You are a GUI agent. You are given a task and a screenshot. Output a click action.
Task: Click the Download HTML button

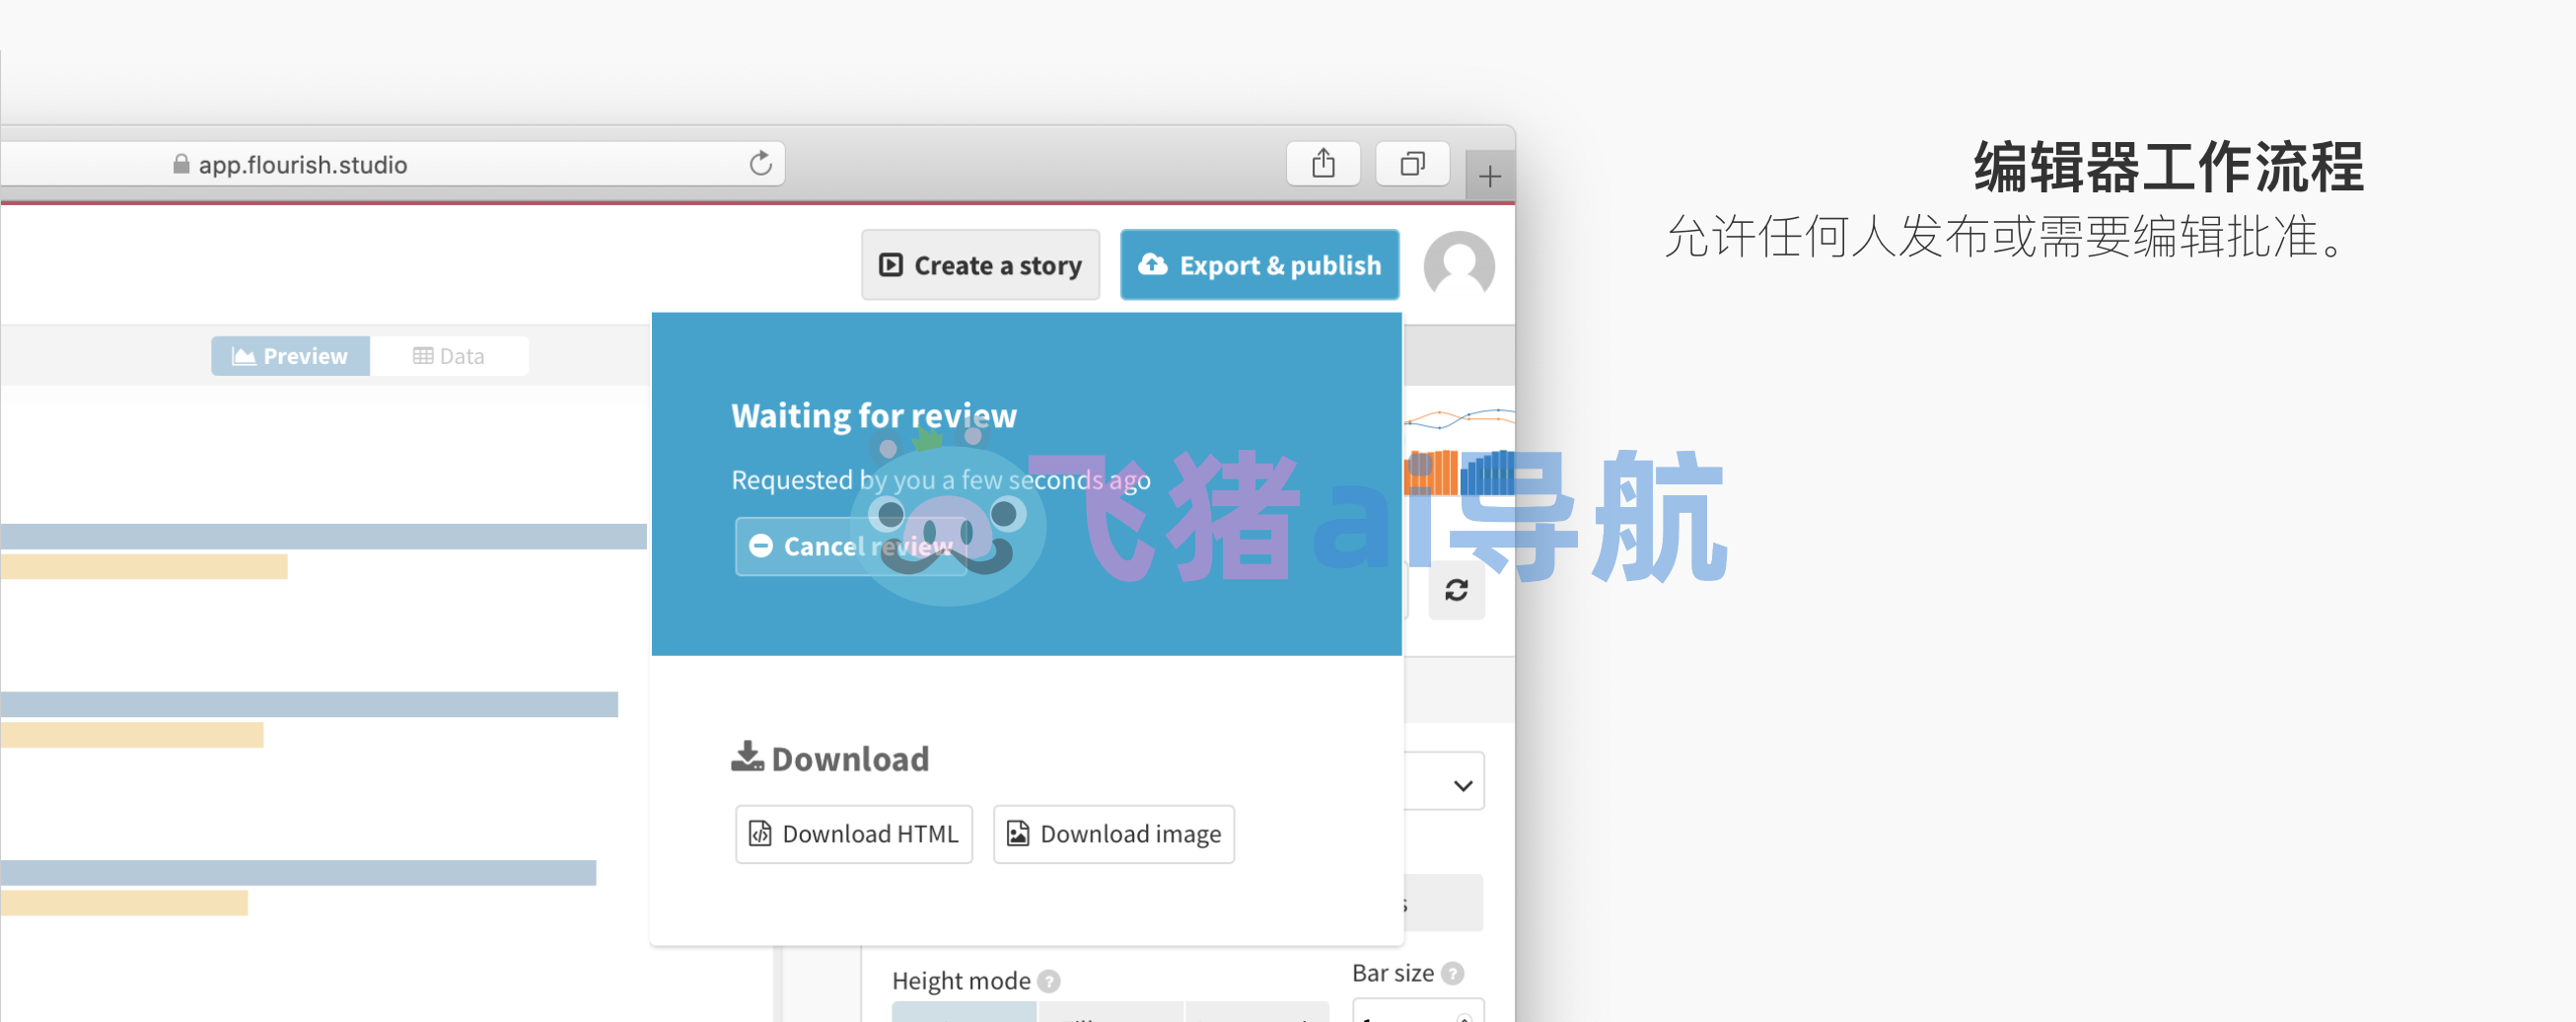(x=853, y=834)
